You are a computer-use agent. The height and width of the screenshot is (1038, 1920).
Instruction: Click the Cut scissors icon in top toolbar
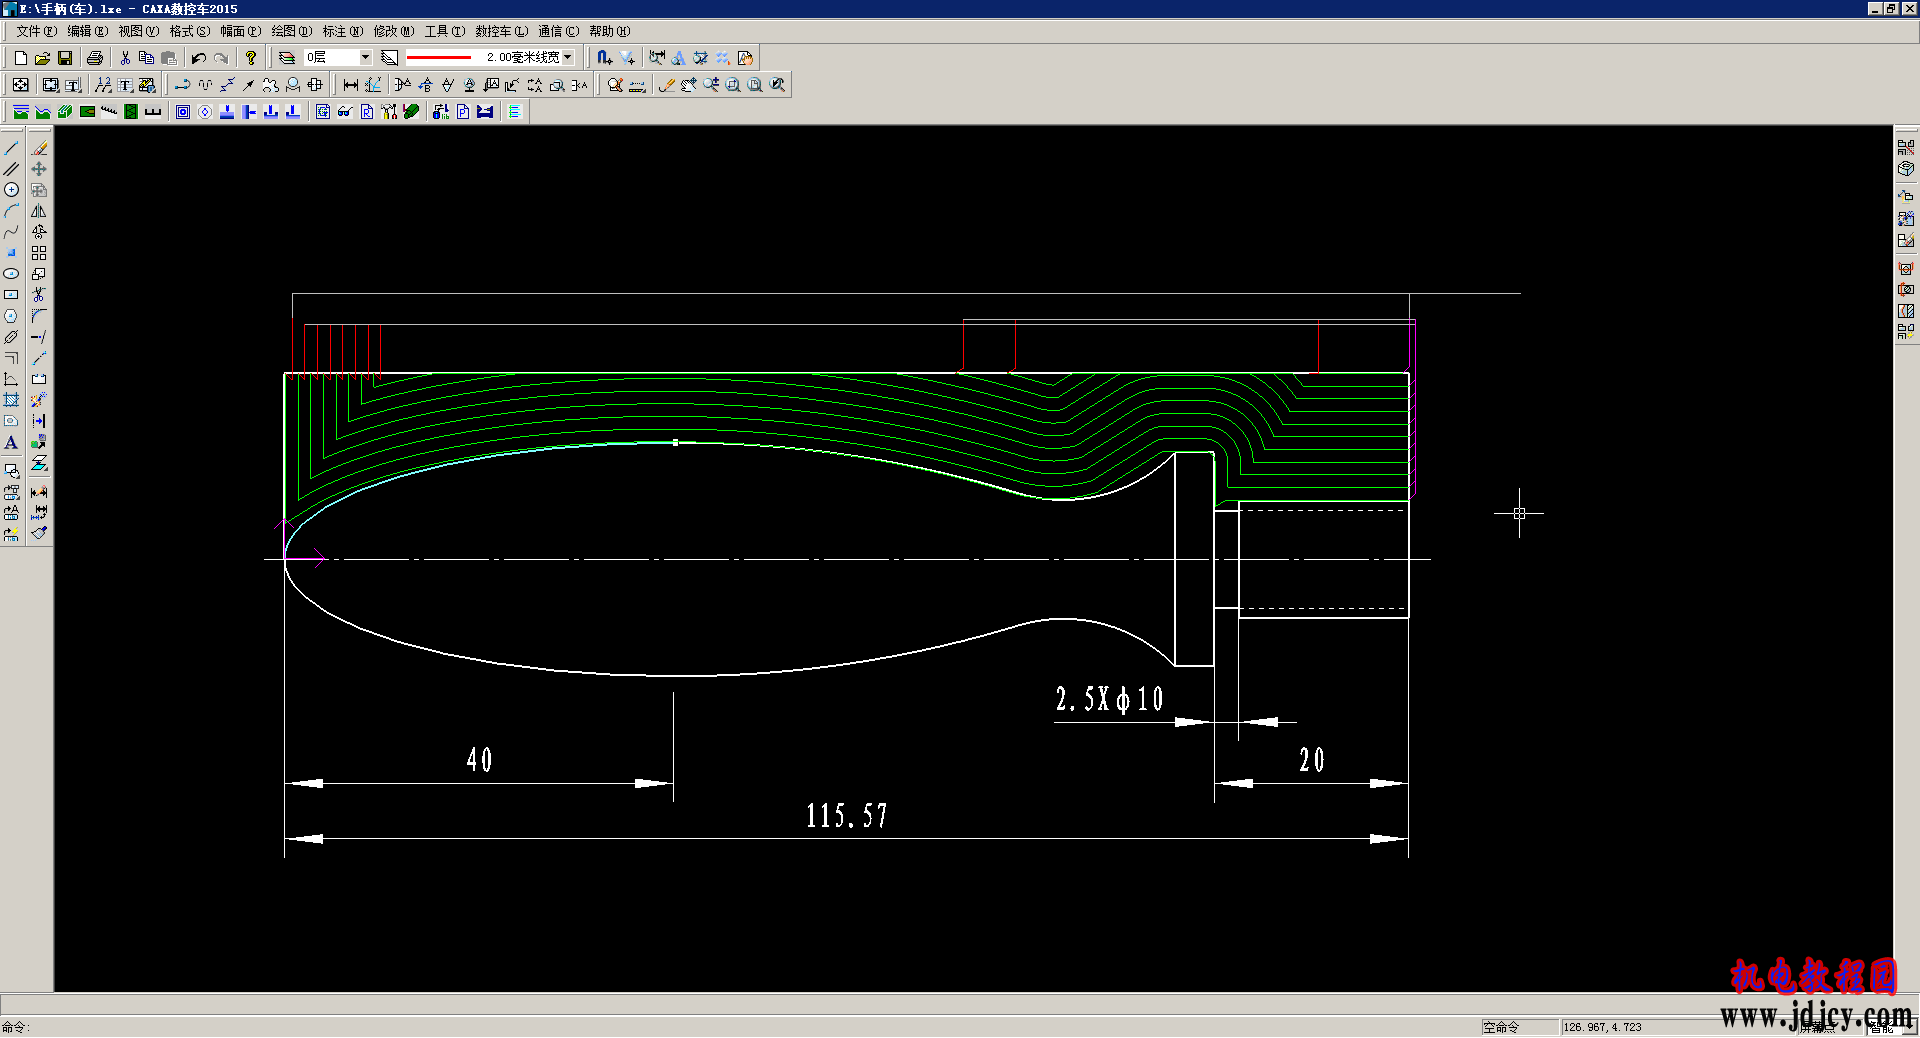pyautogui.click(x=125, y=58)
